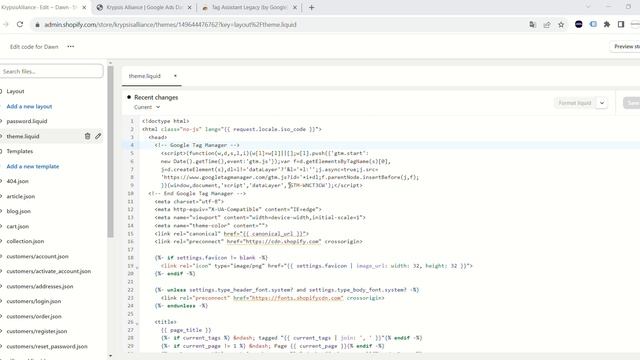Open customers/account.json template
Image resolution: width=640 pixels, height=360 pixels.
pyautogui.click(x=38, y=256)
